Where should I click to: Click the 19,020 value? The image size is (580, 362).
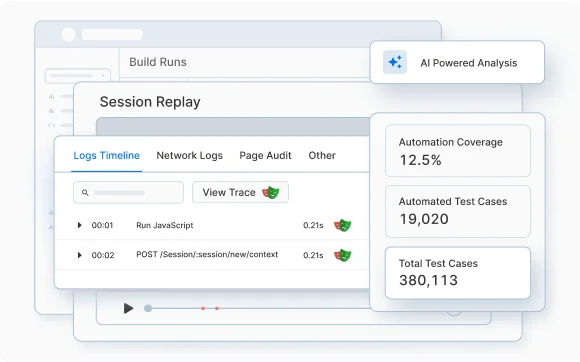[424, 219]
